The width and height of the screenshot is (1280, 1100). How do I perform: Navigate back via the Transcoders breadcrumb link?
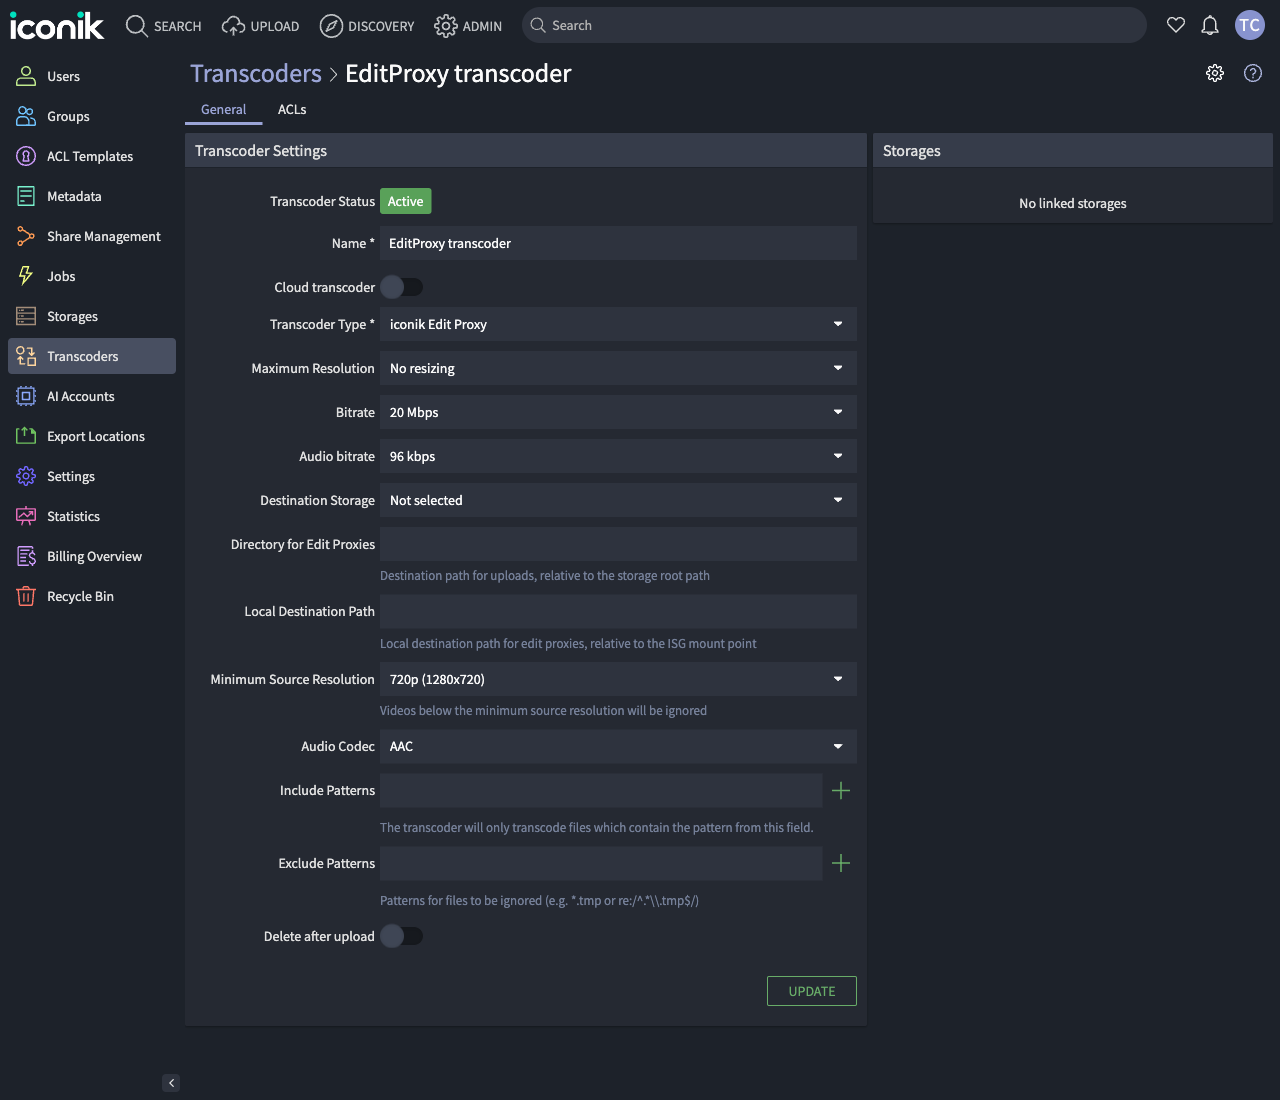click(x=255, y=73)
